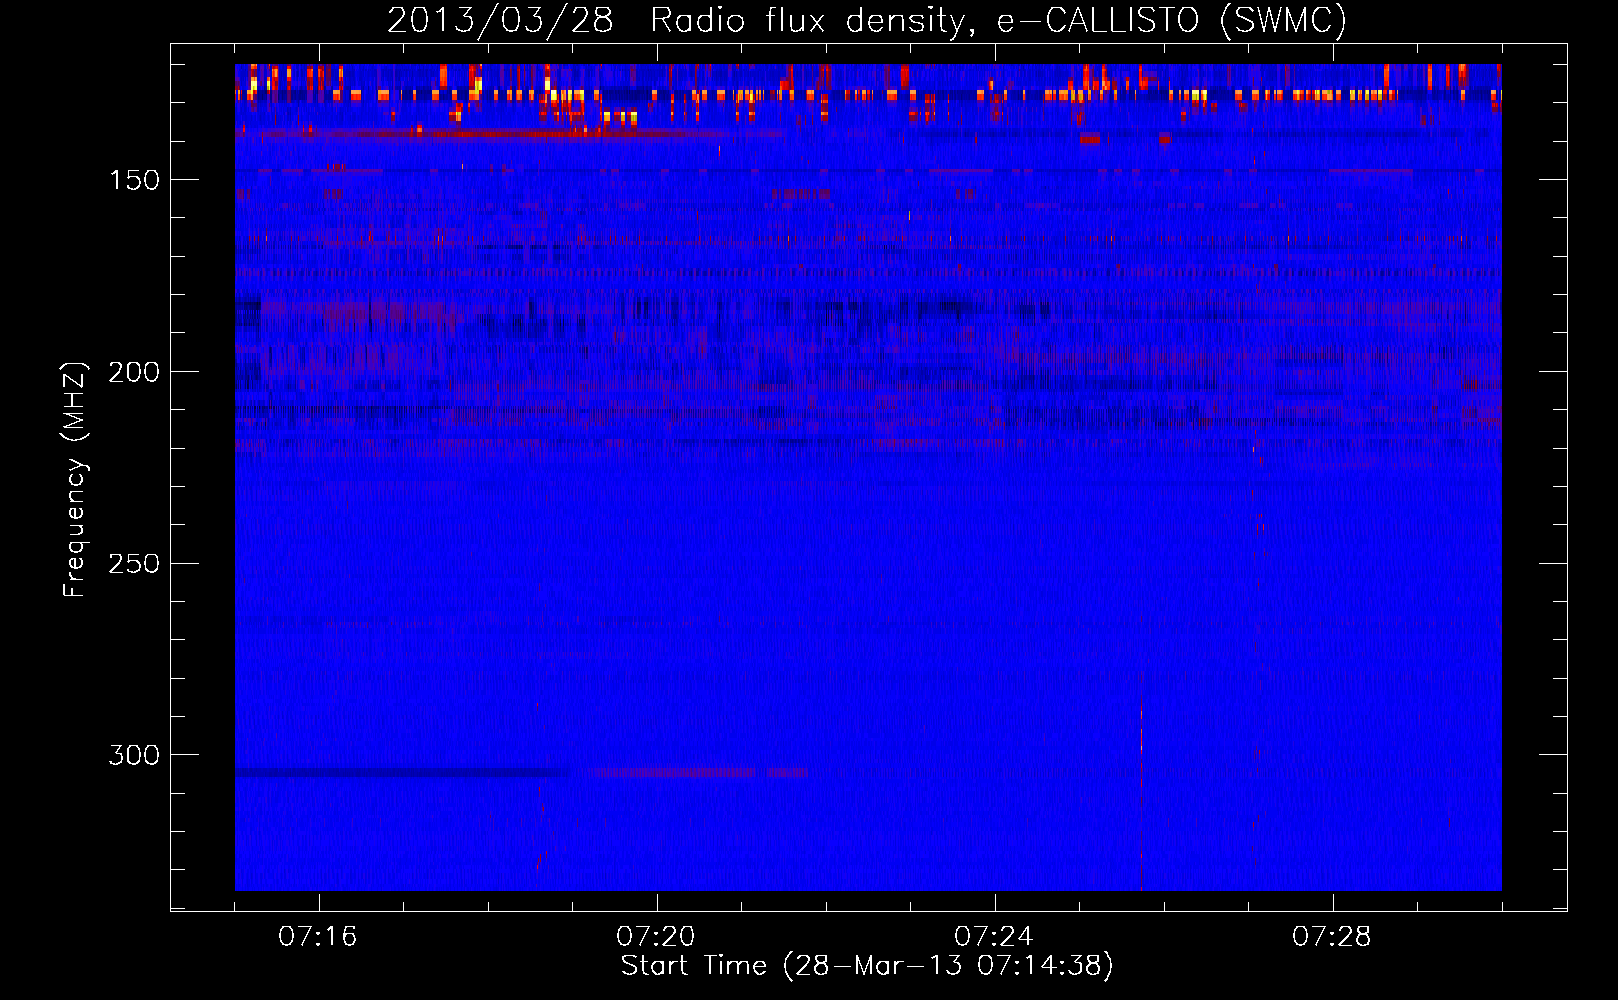Click the 07:24 time tick label

pyautogui.click(x=994, y=937)
